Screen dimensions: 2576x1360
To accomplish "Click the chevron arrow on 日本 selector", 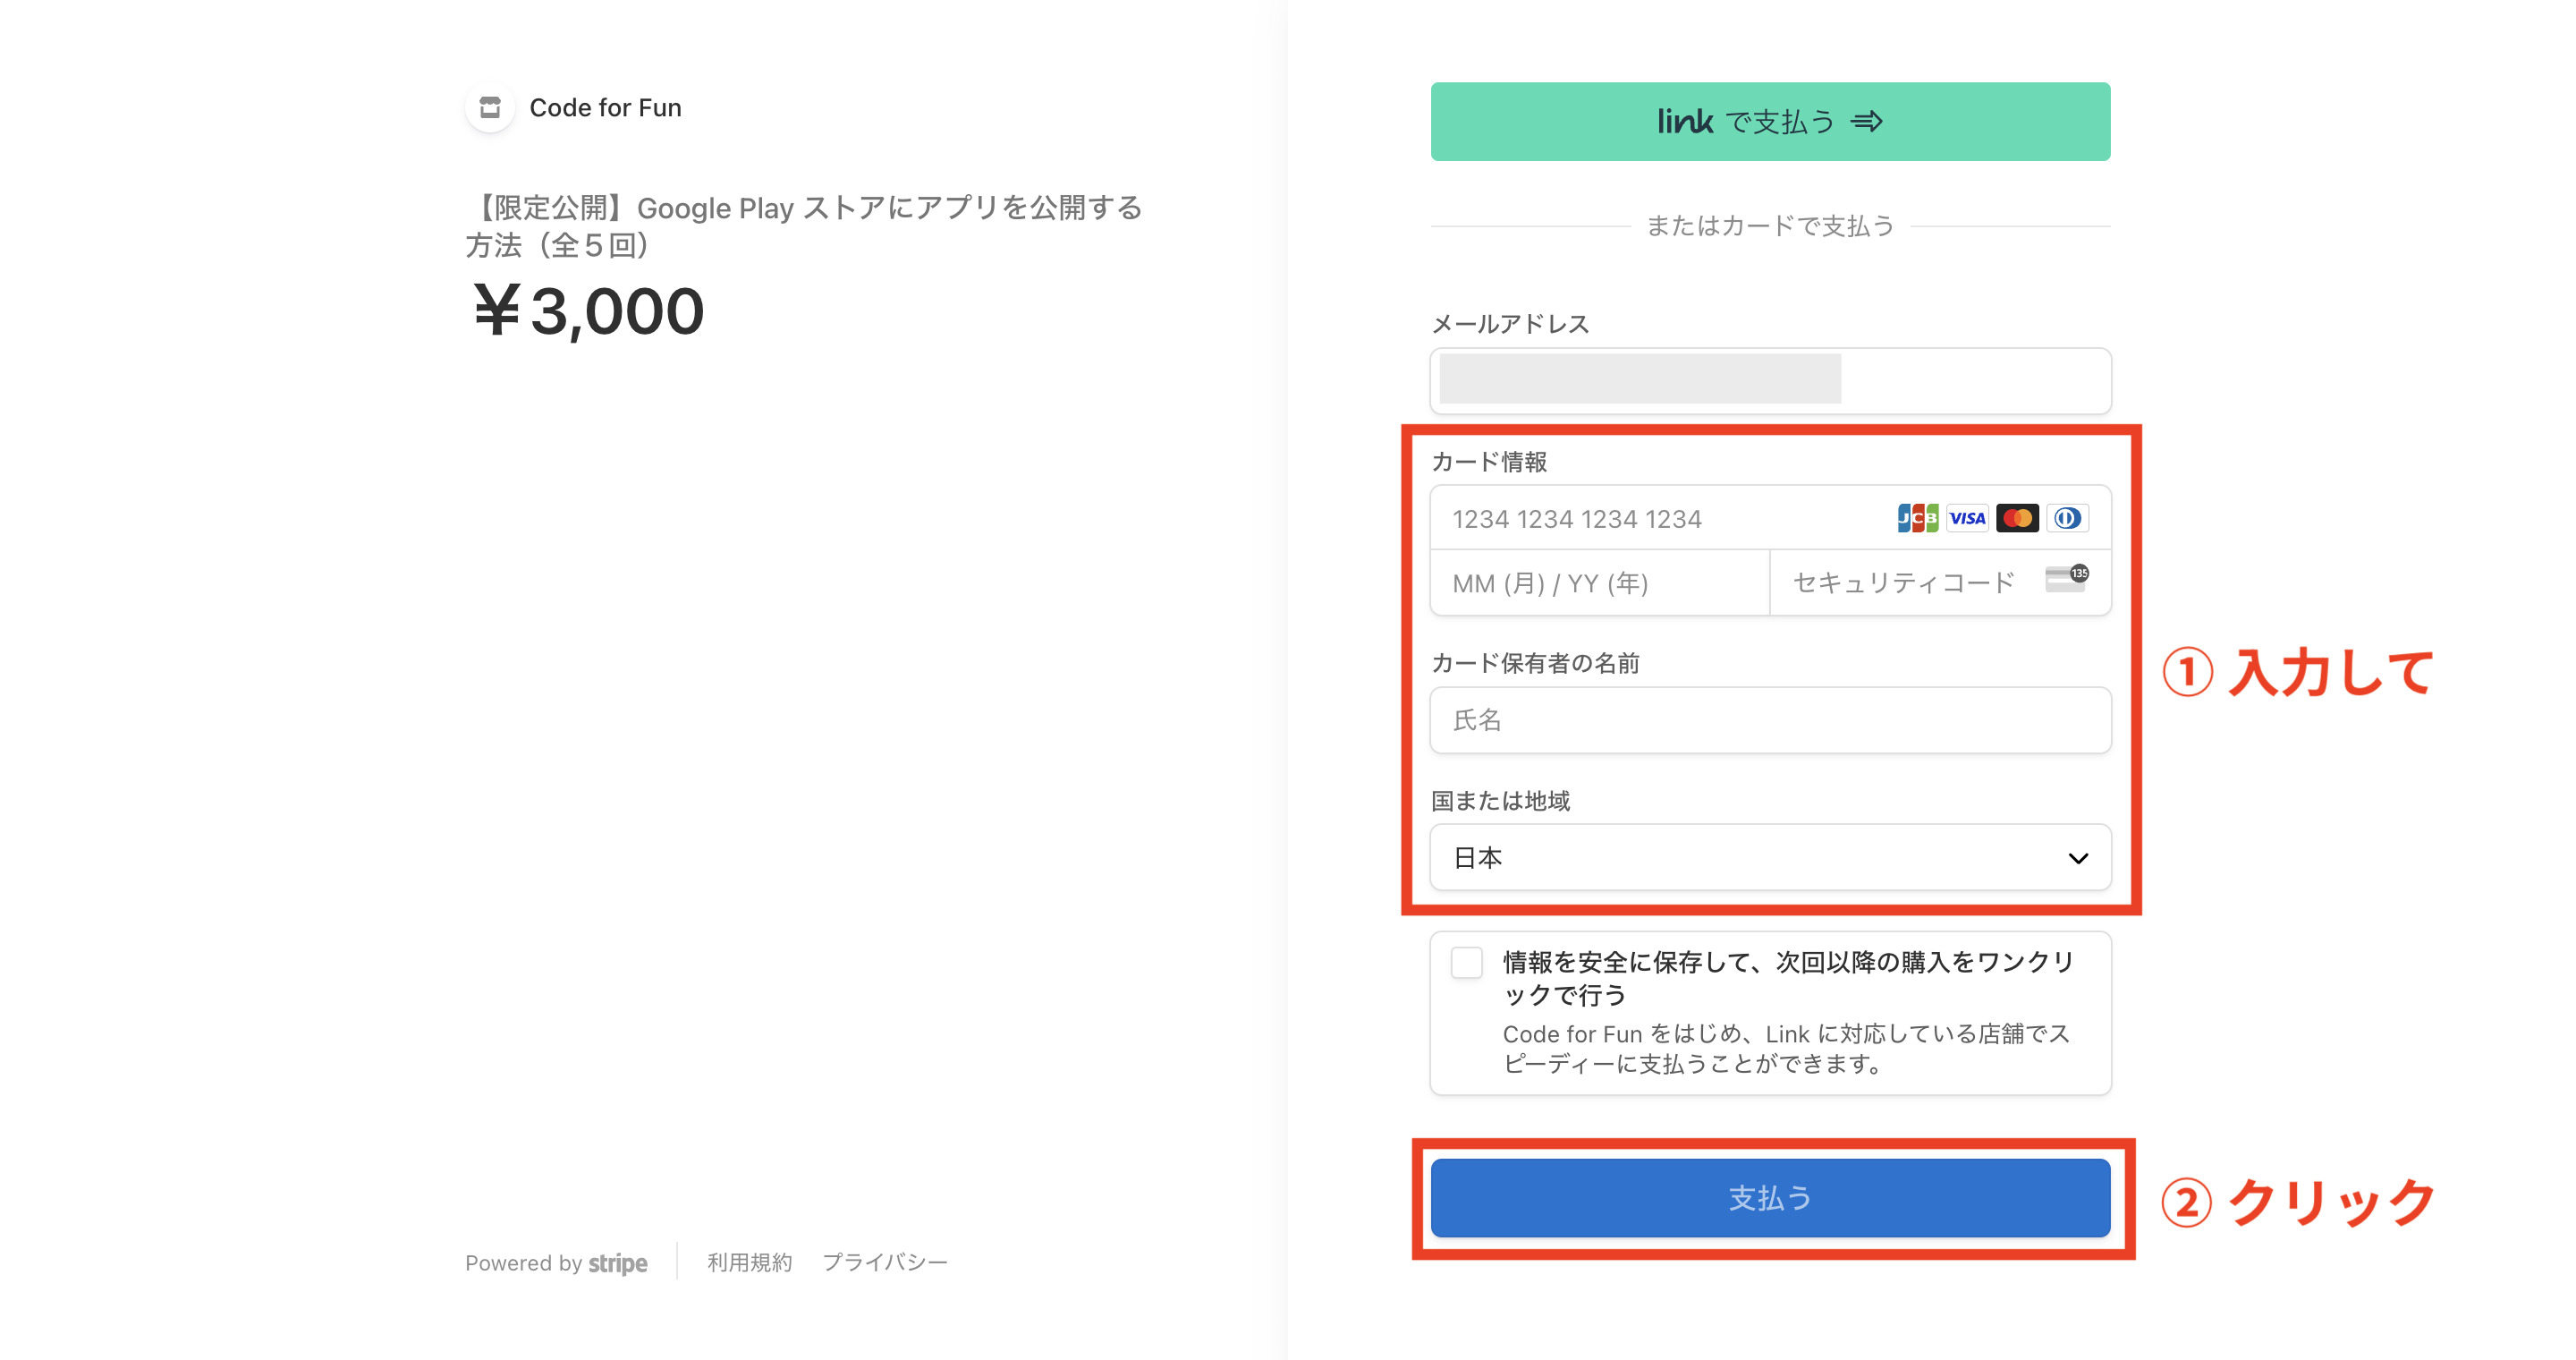I will pos(2078,858).
